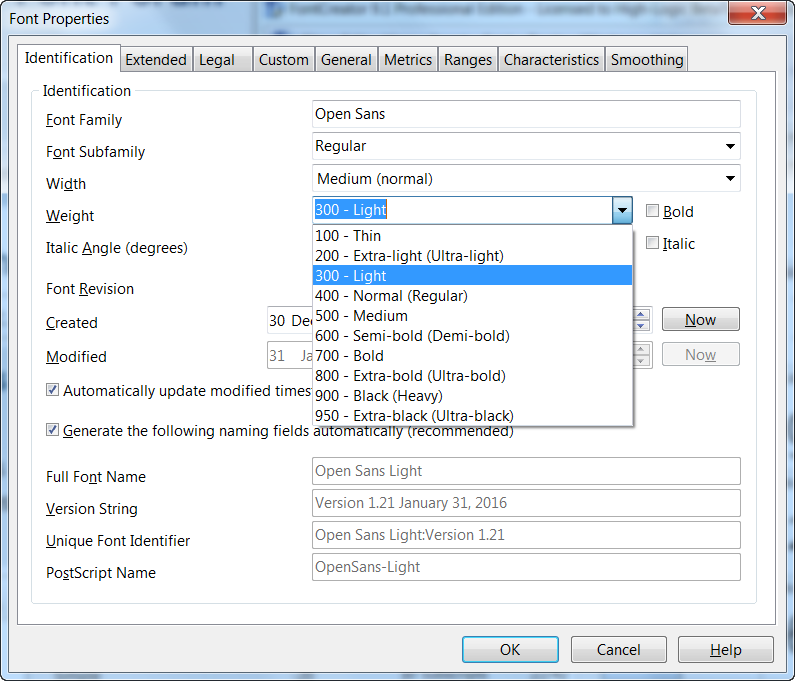The height and width of the screenshot is (681, 795).
Task: Enable the Italic checkbox
Action: pyautogui.click(x=652, y=242)
